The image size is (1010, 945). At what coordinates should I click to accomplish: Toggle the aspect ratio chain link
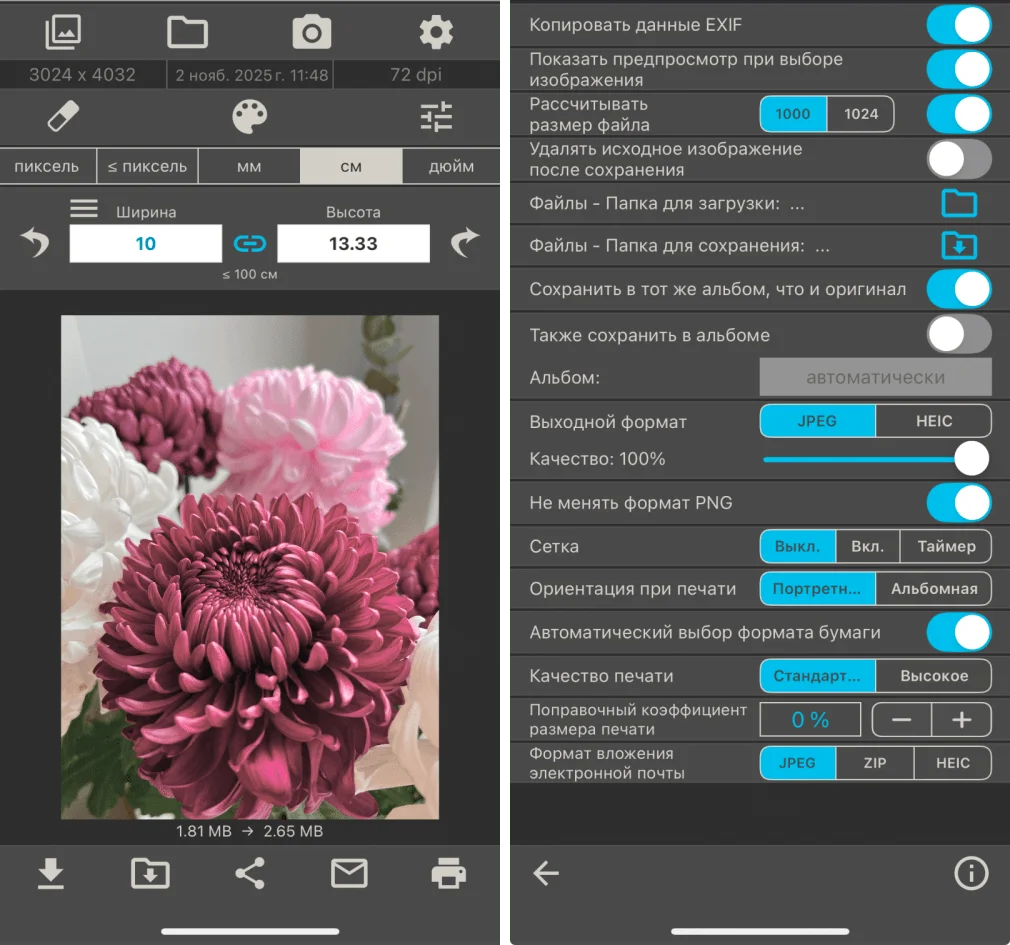[249, 244]
